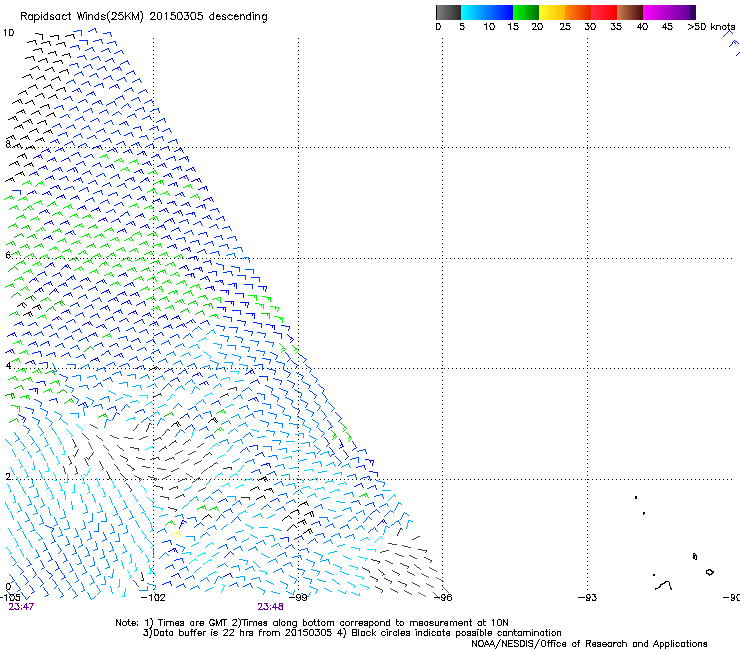Click the magenta-purple 40-50 knots color segment

pyautogui.click(x=669, y=12)
